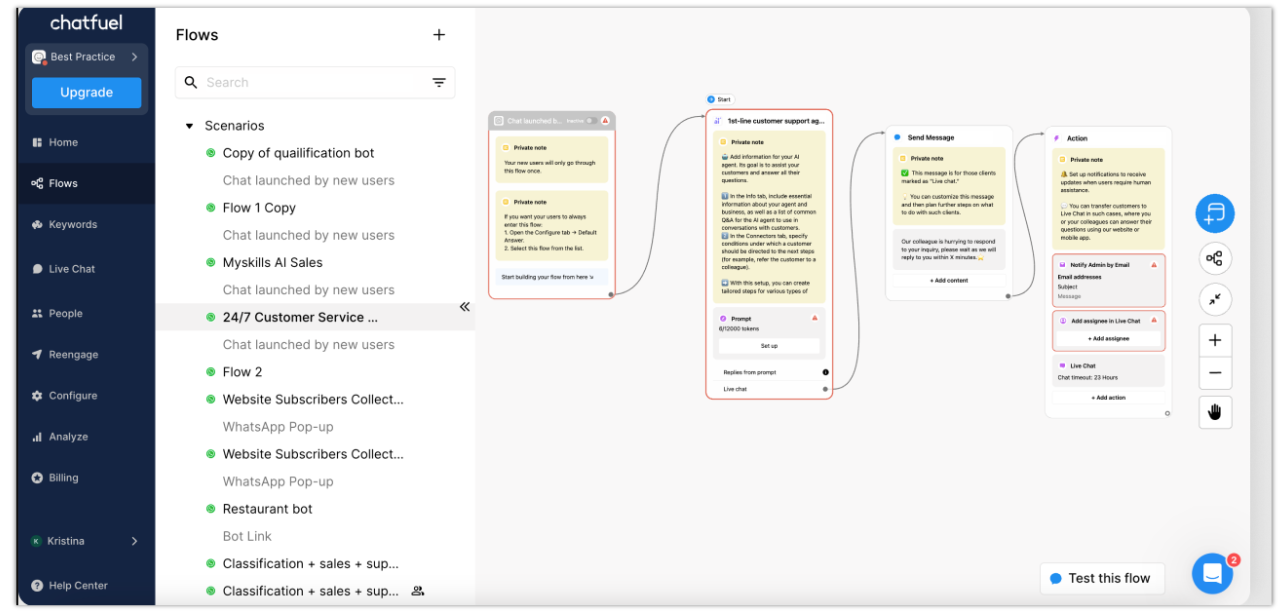Viewport: 1288px width, 613px height.
Task: Click Add content in Send Message block
Action: [949, 281]
